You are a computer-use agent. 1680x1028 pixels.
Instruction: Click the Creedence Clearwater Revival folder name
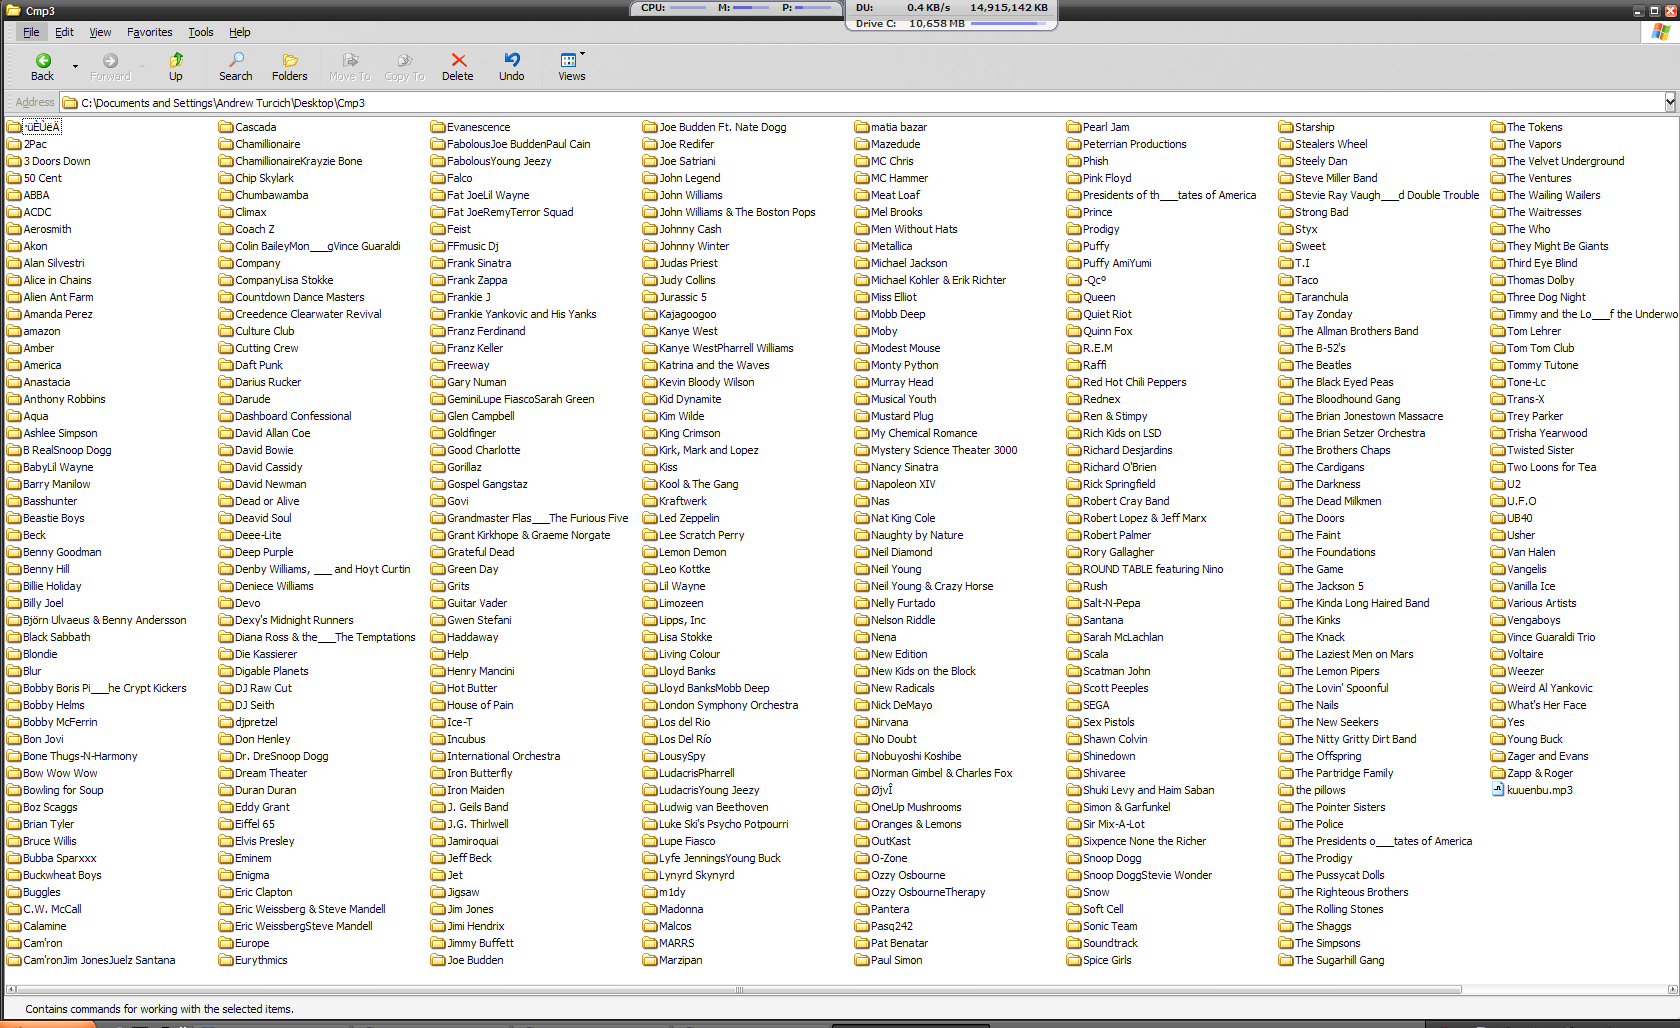coord(308,314)
